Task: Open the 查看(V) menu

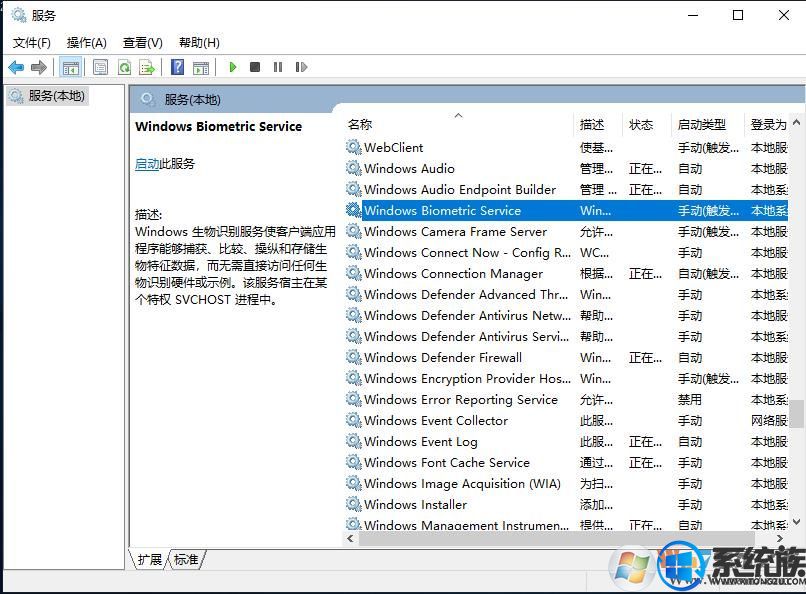Action: [142, 43]
